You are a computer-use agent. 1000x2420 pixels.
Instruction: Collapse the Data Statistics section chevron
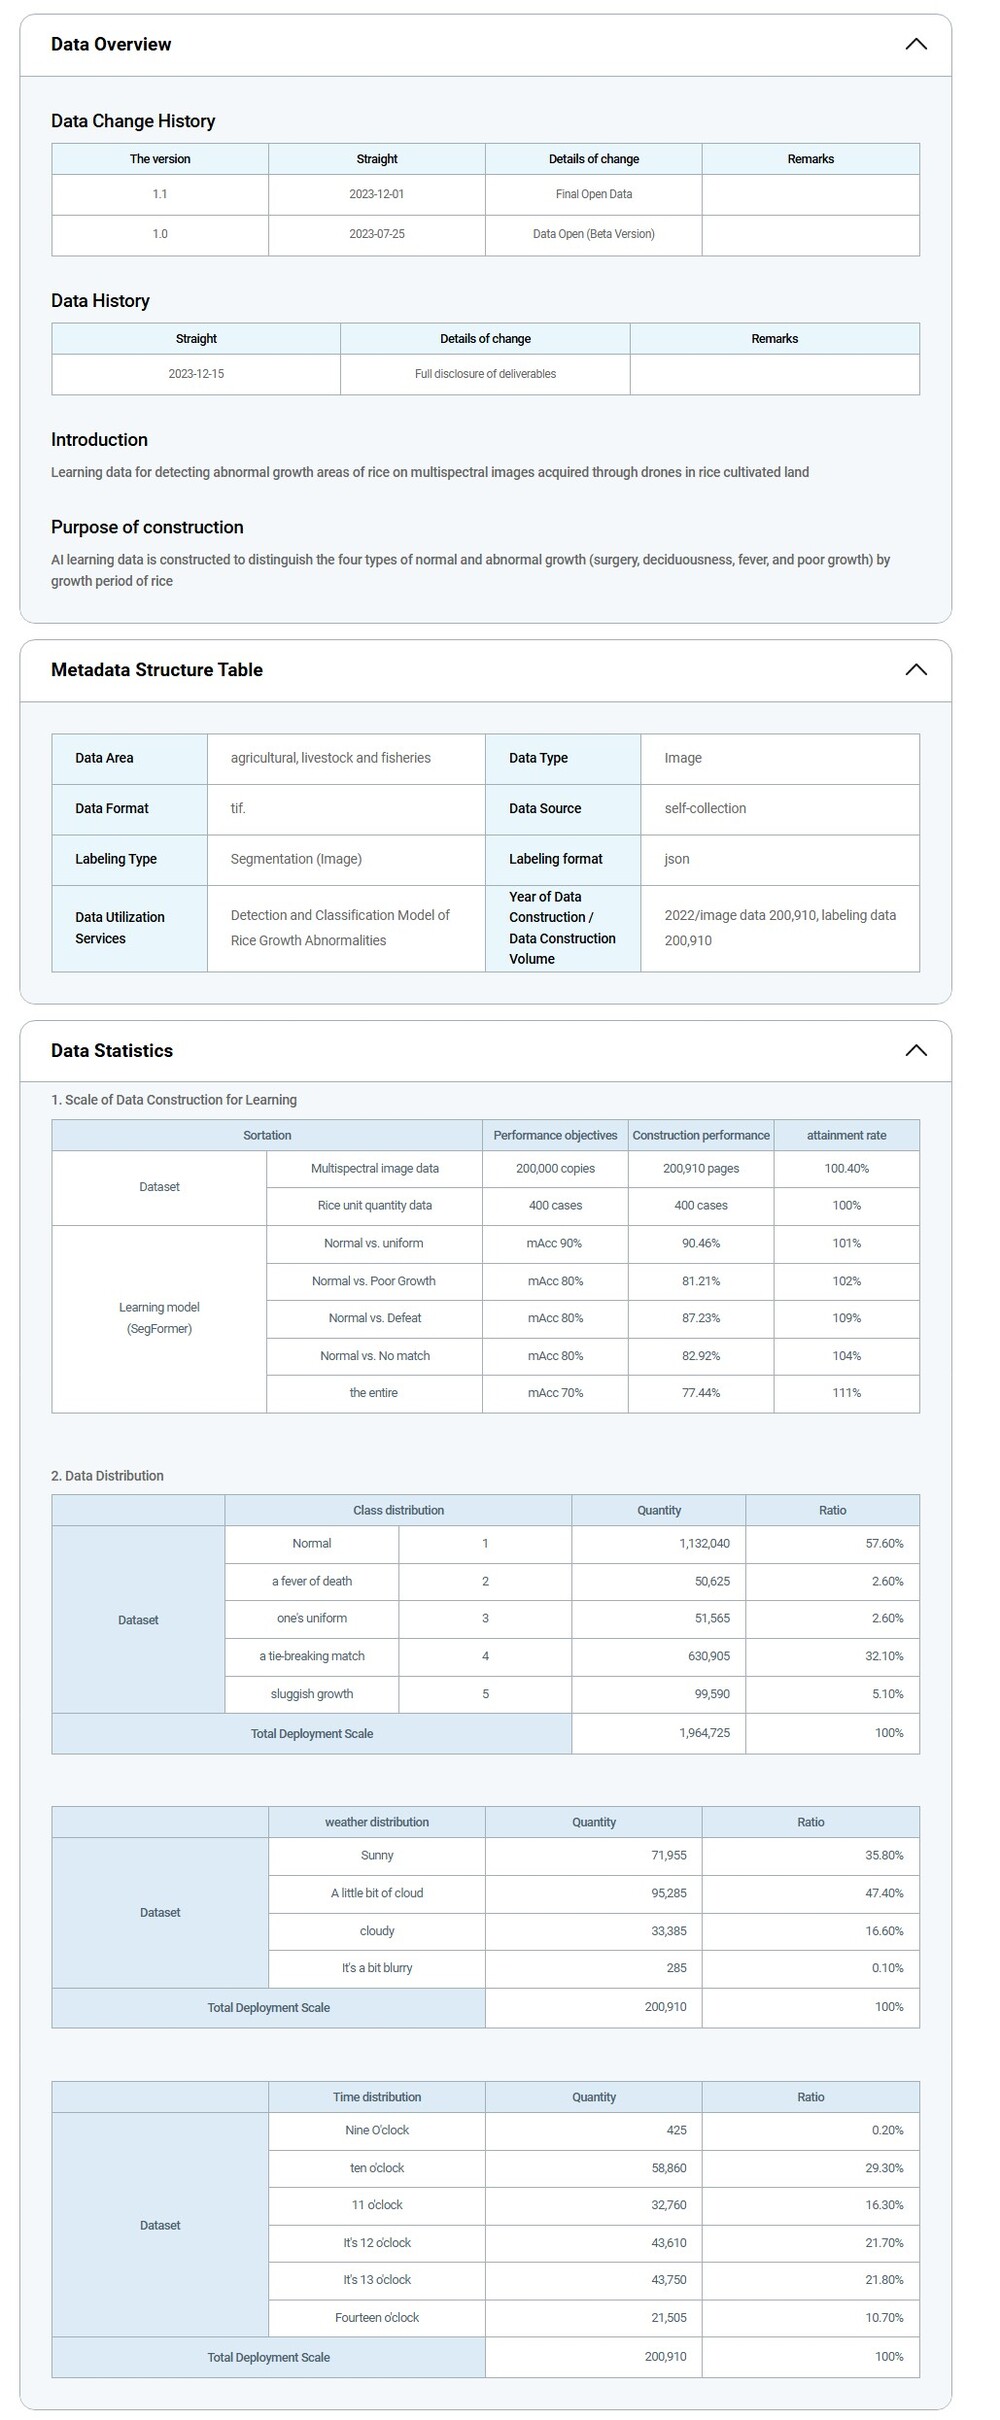(915, 1051)
